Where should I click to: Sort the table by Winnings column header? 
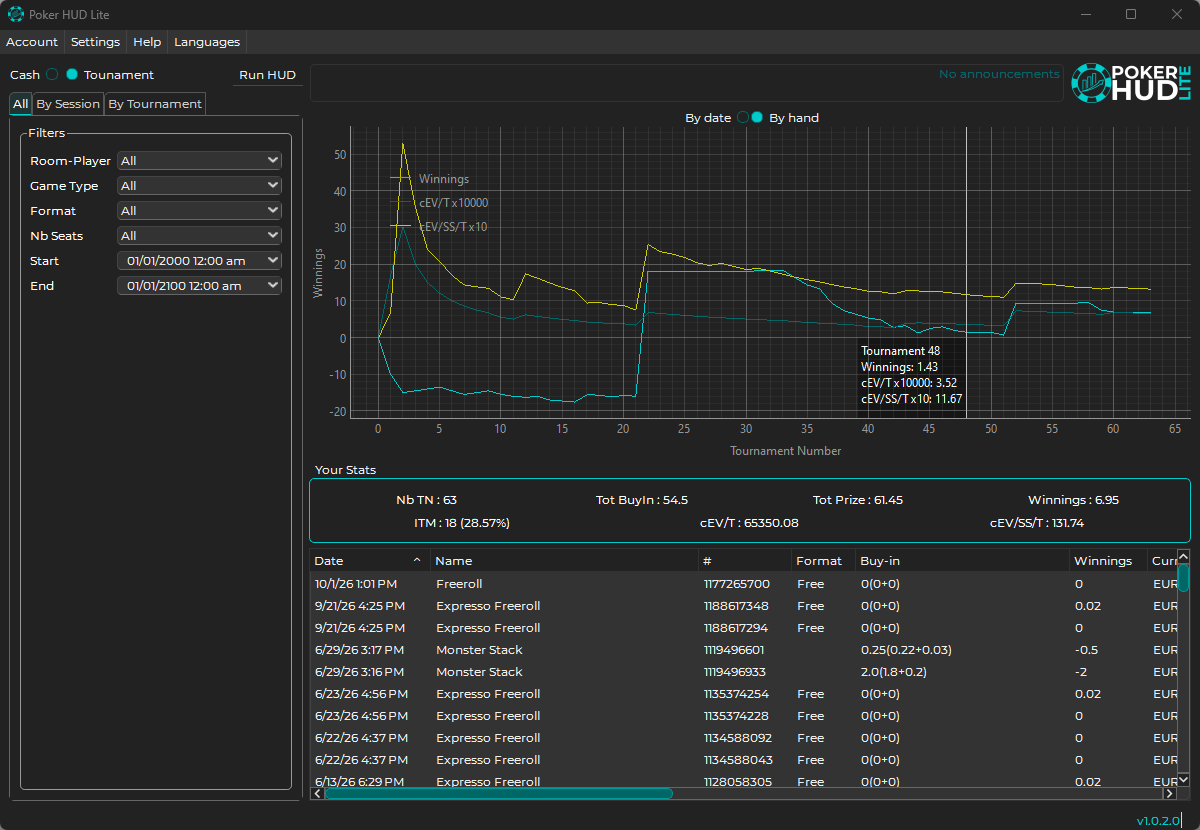coord(1108,561)
